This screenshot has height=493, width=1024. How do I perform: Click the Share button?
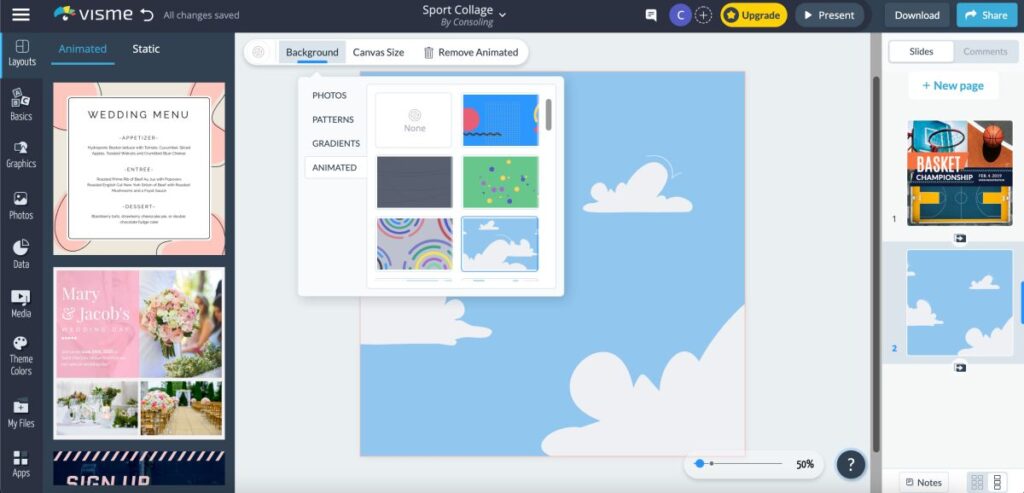pyautogui.click(x=986, y=15)
